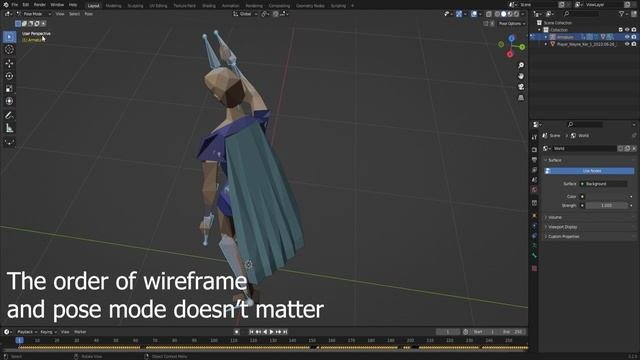This screenshot has width=640, height=360.
Task: Toggle visibility eye of Player mesh object
Action: pos(627,44)
